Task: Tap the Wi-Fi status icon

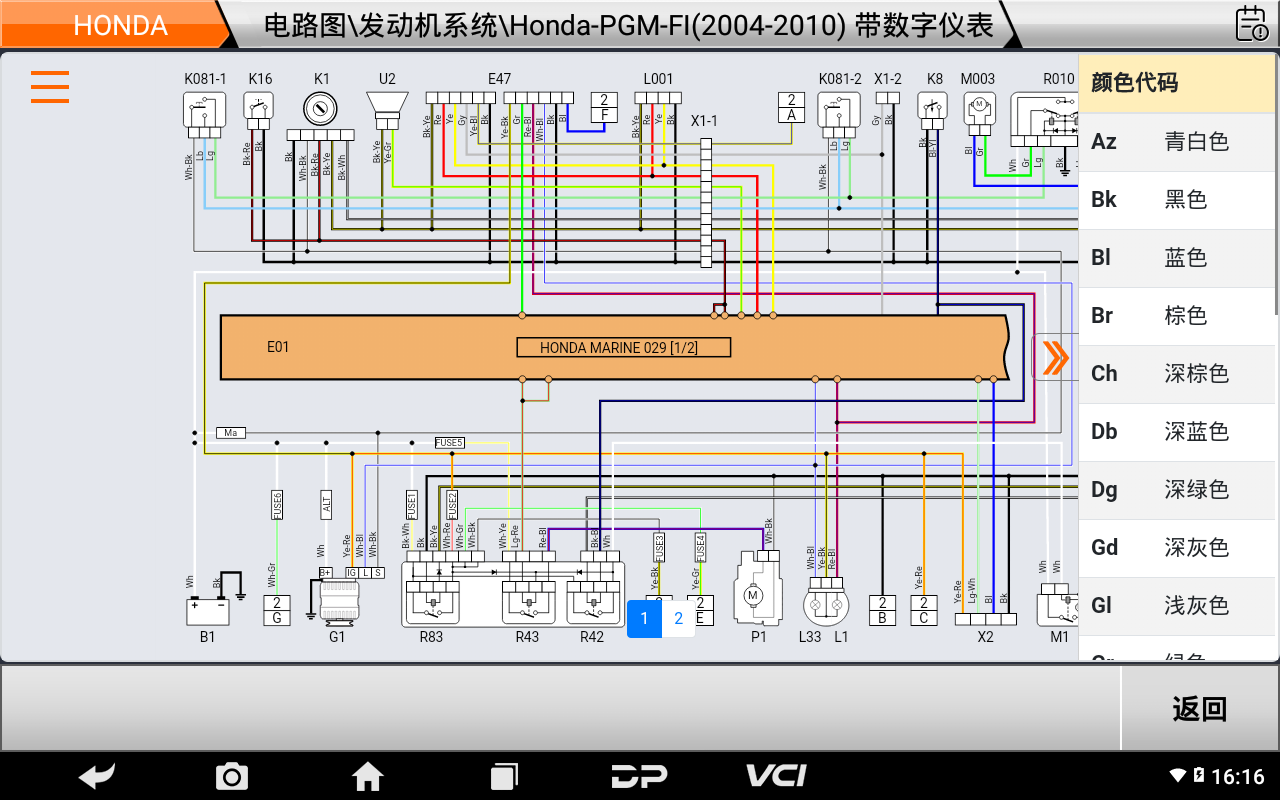Action: (x=1179, y=775)
